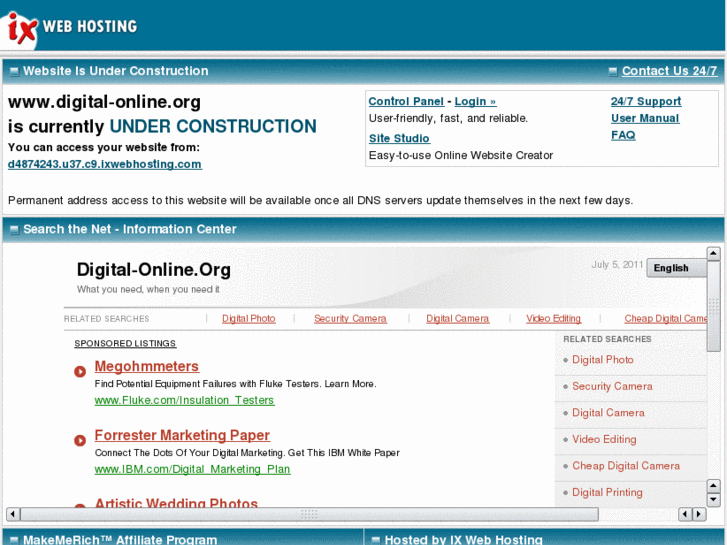Select Digital Camera in top related searches

458,319
